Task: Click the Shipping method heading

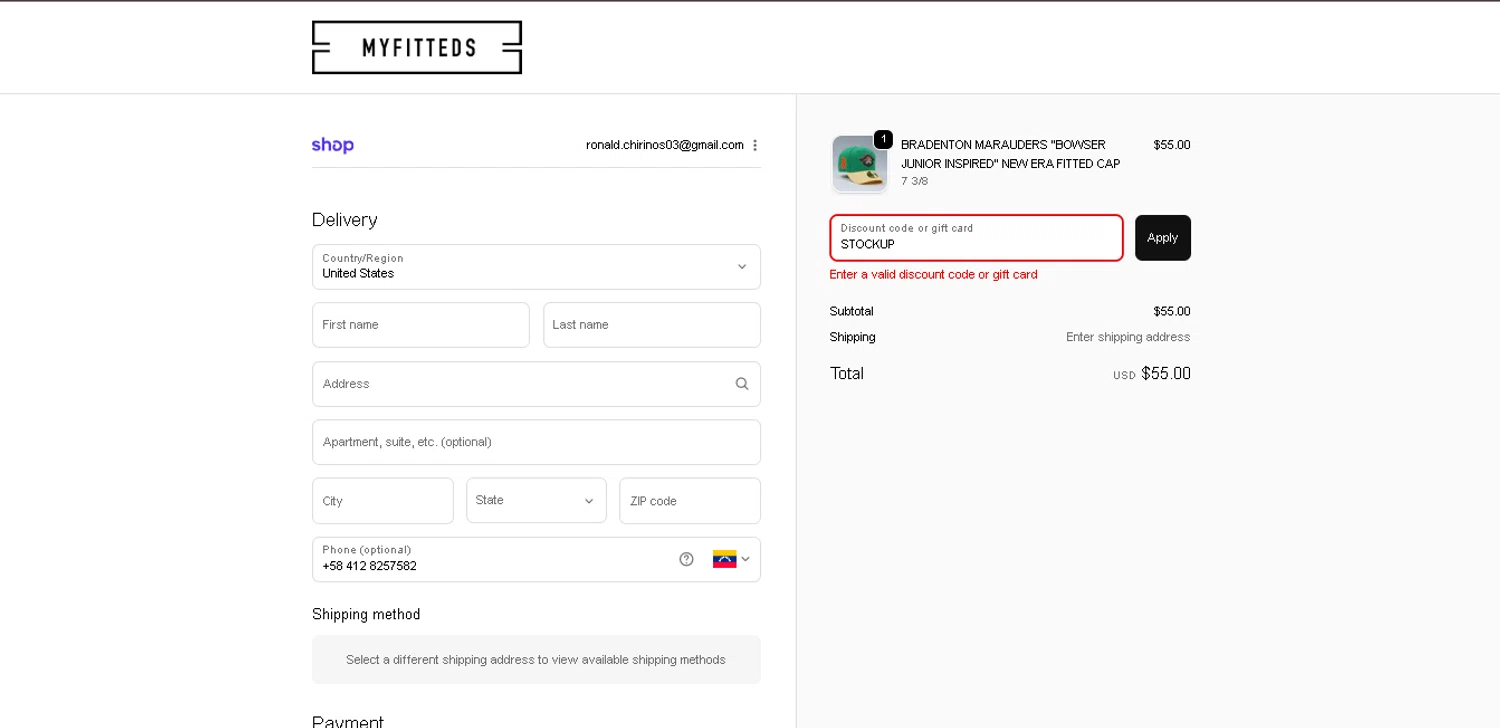Action: [x=366, y=614]
